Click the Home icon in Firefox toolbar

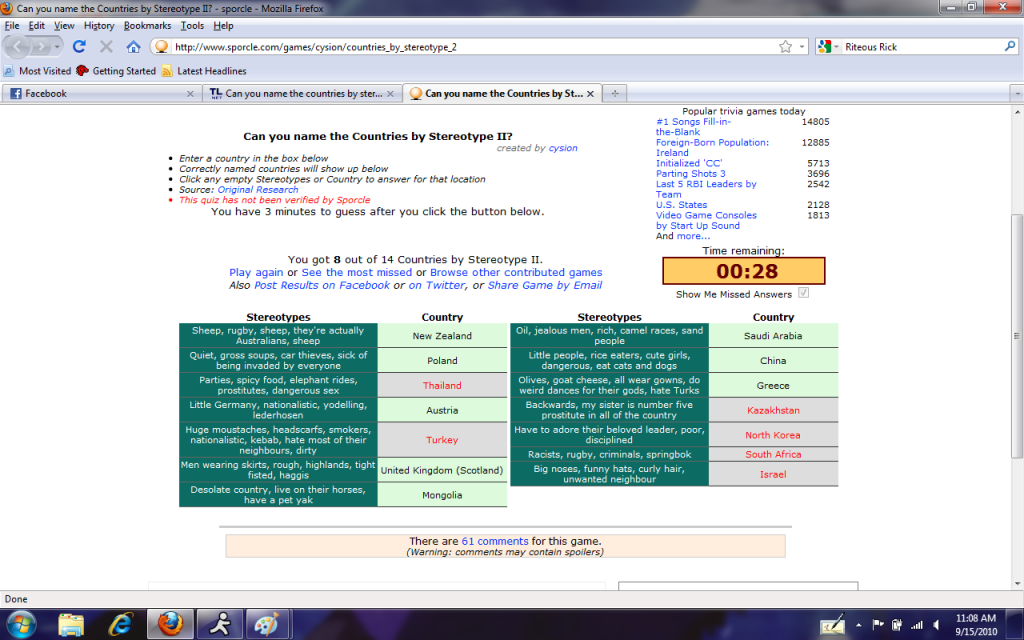[133, 47]
